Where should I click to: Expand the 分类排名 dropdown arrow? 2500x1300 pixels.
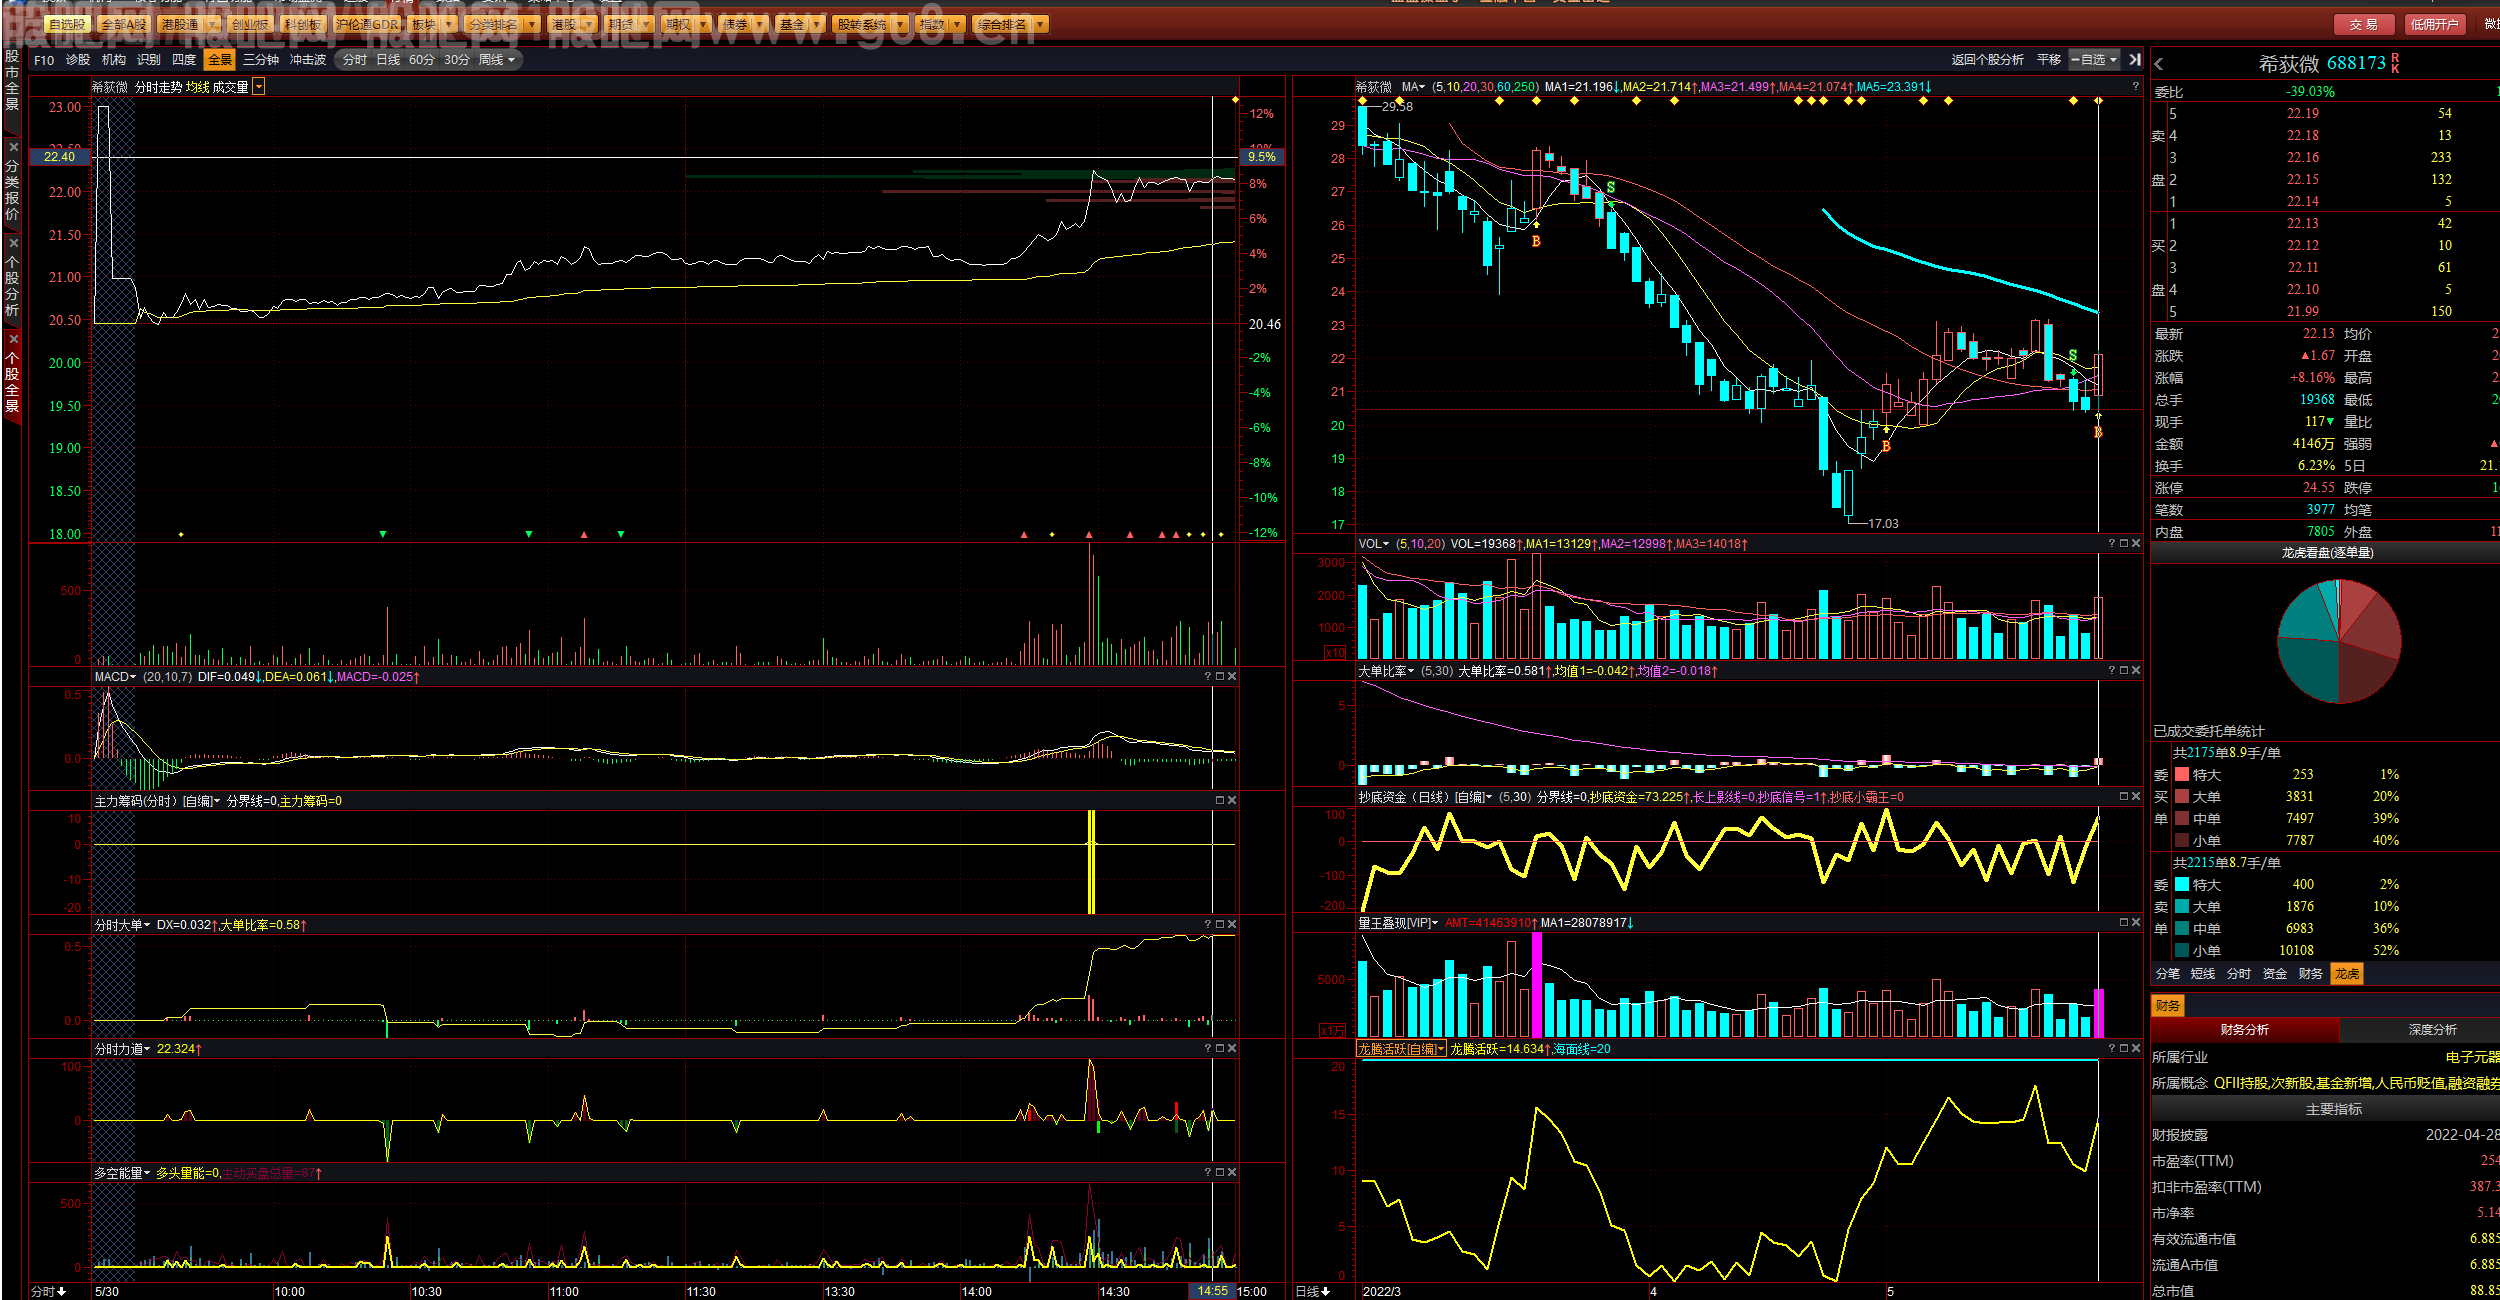coord(531,25)
